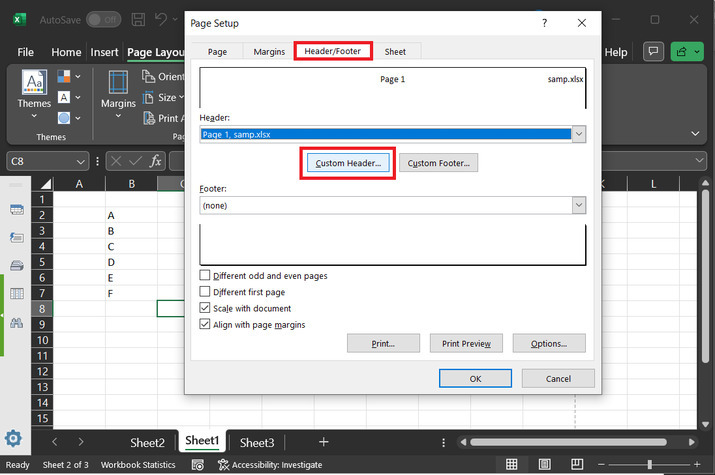Image resolution: width=715 pixels, height=475 pixels.
Task: Open the File menu
Action: pyautogui.click(x=26, y=52)
